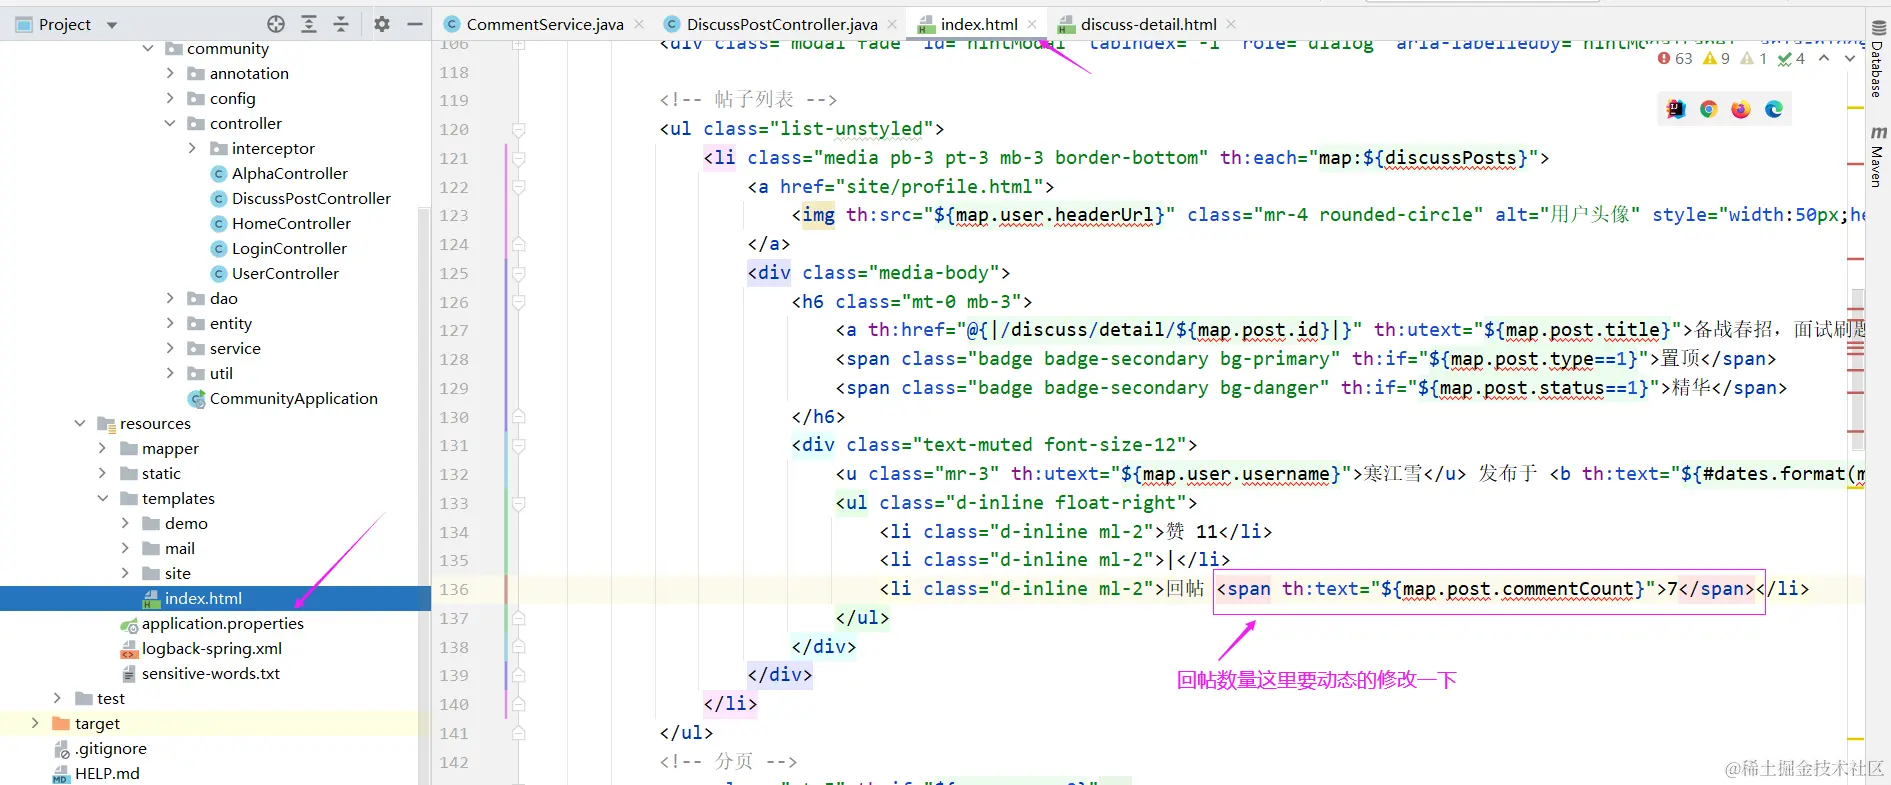Image resolution: width=1891 pixels, height=785 pixels.
Task: Click line number 136 in gutter
Action: click(454, 589)
